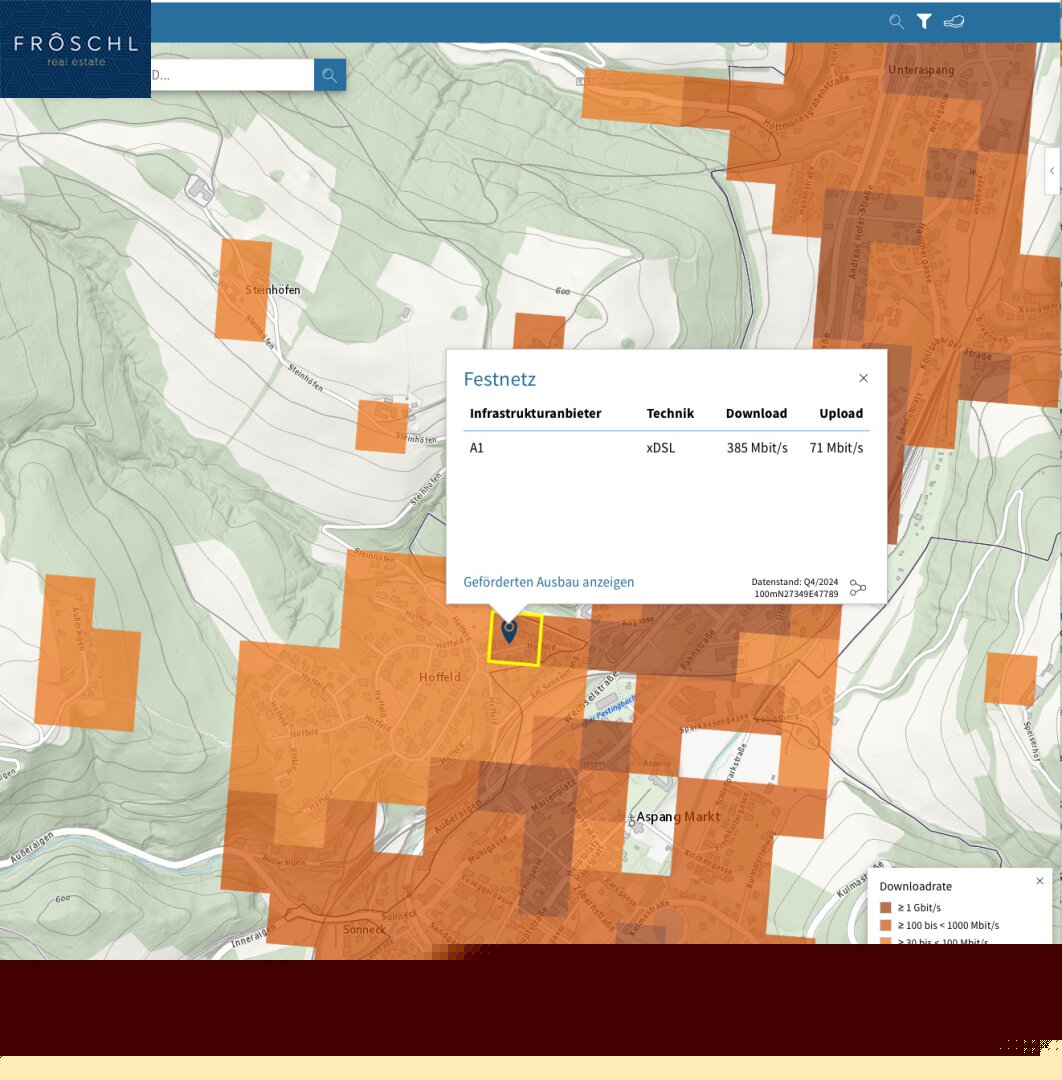Click the share icon in Festnetz popup

coord(857,588)
